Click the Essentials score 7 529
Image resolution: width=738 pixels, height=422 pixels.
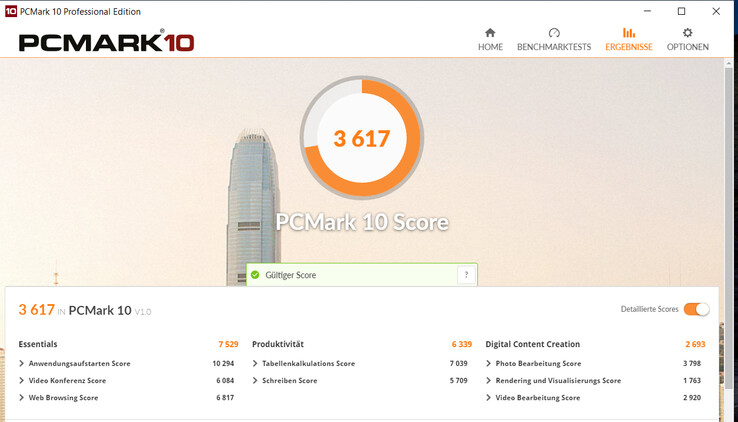[x=228, y=344]
